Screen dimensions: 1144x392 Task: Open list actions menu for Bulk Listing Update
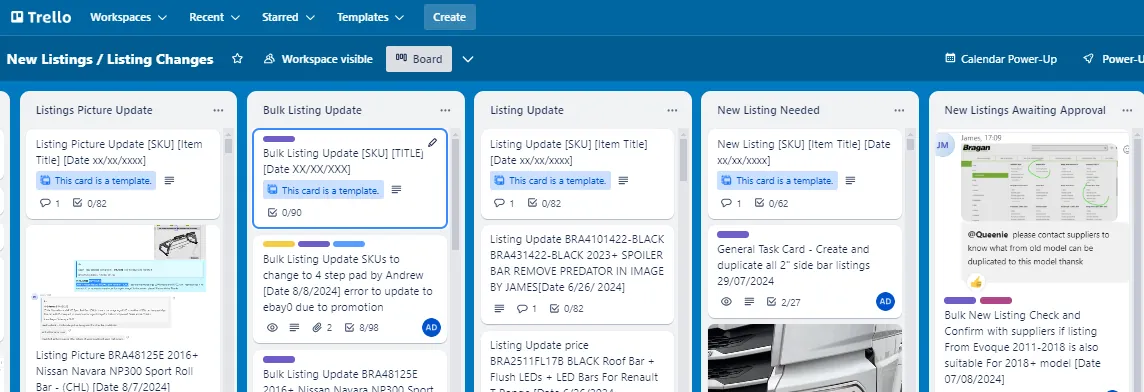[x=445, y=110]
